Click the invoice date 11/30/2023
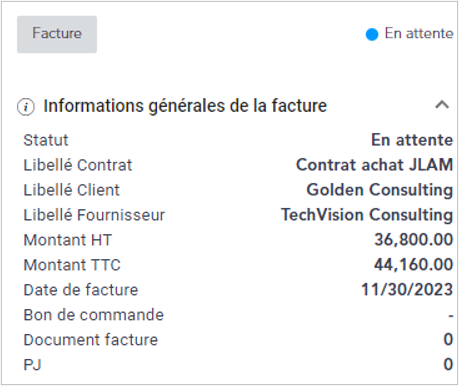459x386 pixels. pos(407,290)
